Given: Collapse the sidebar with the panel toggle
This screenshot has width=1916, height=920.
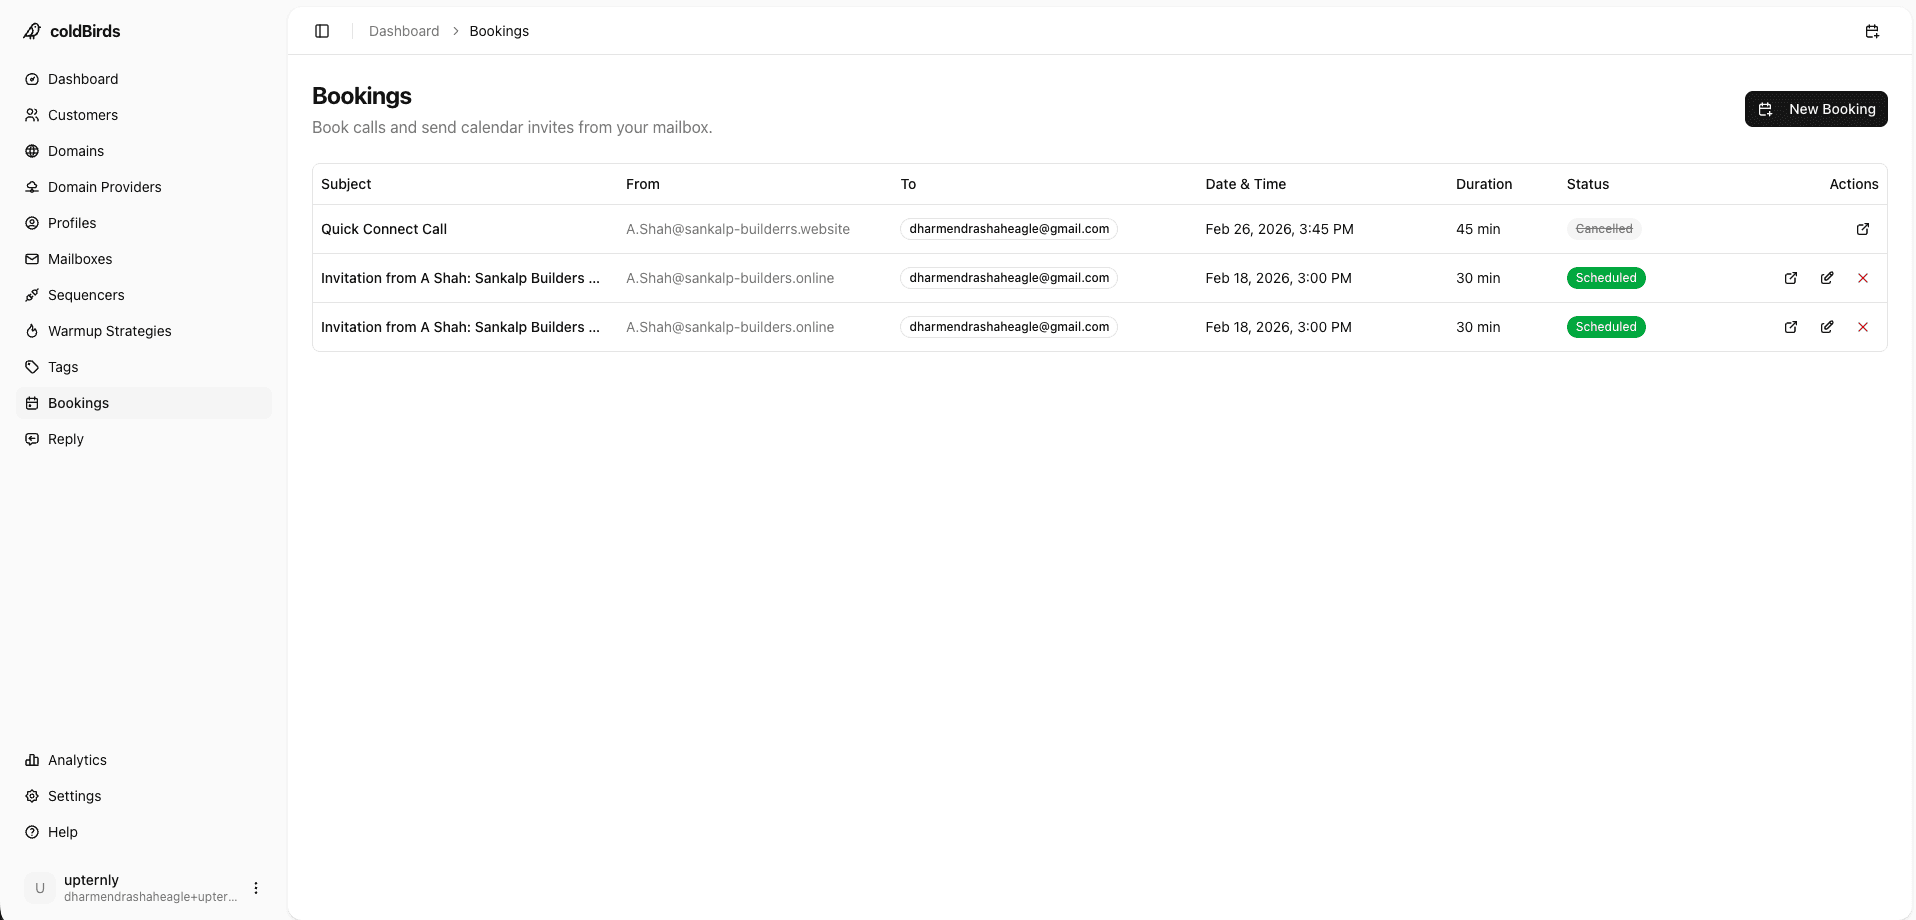Looking at the screenshot, I should pos(322,31).
